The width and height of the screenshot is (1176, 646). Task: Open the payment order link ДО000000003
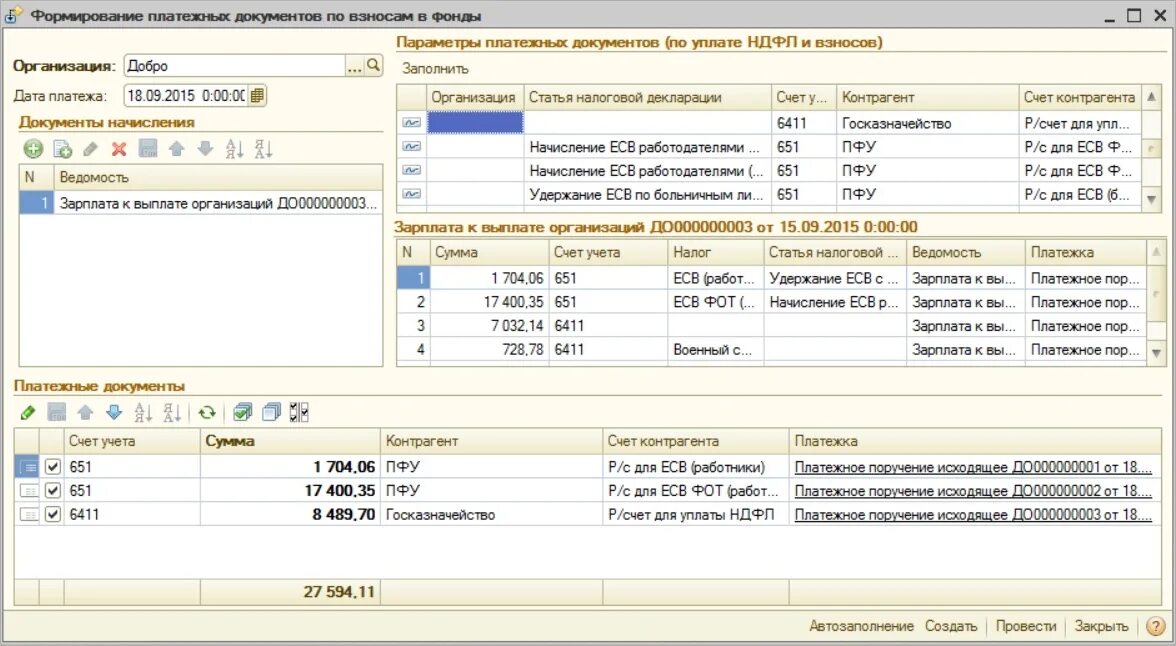[x=973, y=515]
